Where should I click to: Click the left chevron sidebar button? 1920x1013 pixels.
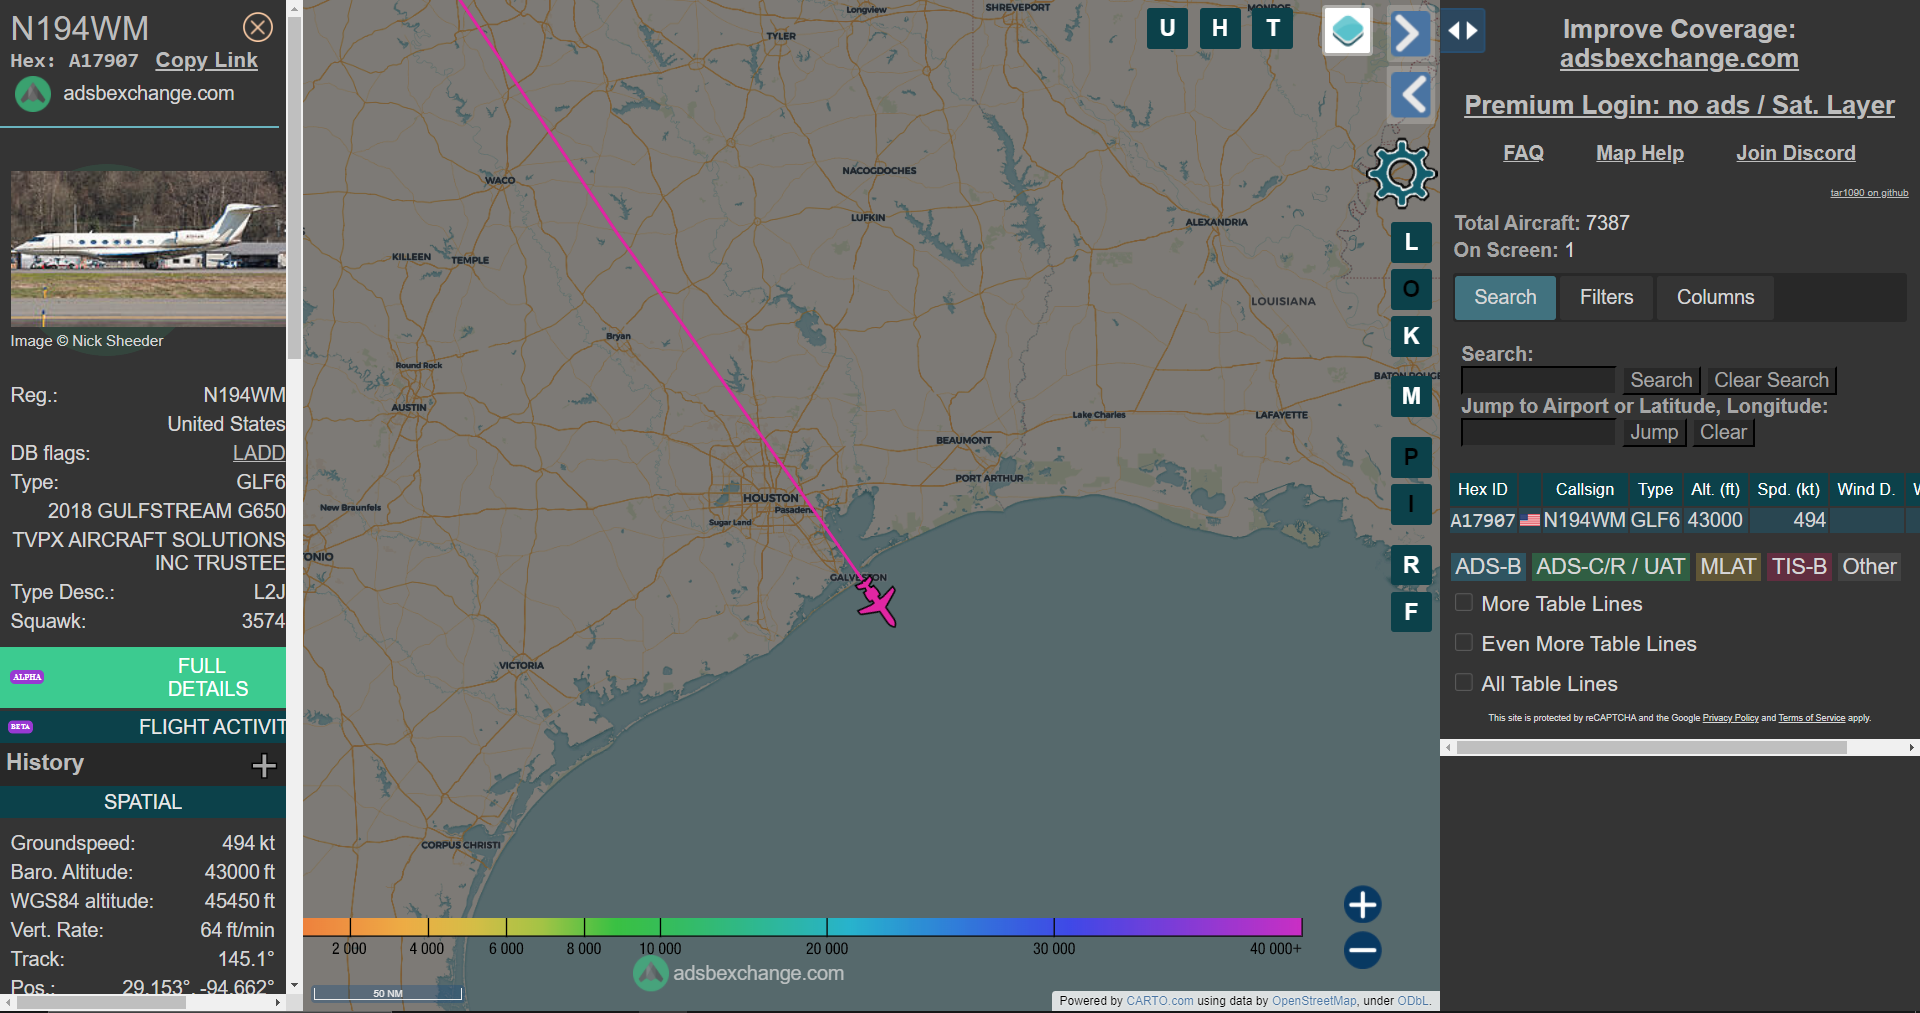click(x=1411, y=96)
